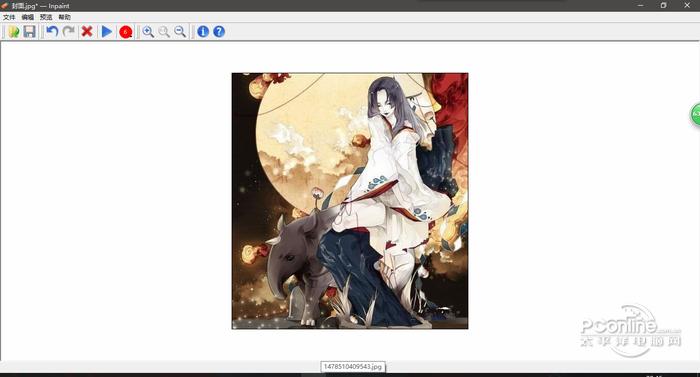This screenshot has height=377, width=700.
Task: Save image with floppy disk icon
Action: 29,32
